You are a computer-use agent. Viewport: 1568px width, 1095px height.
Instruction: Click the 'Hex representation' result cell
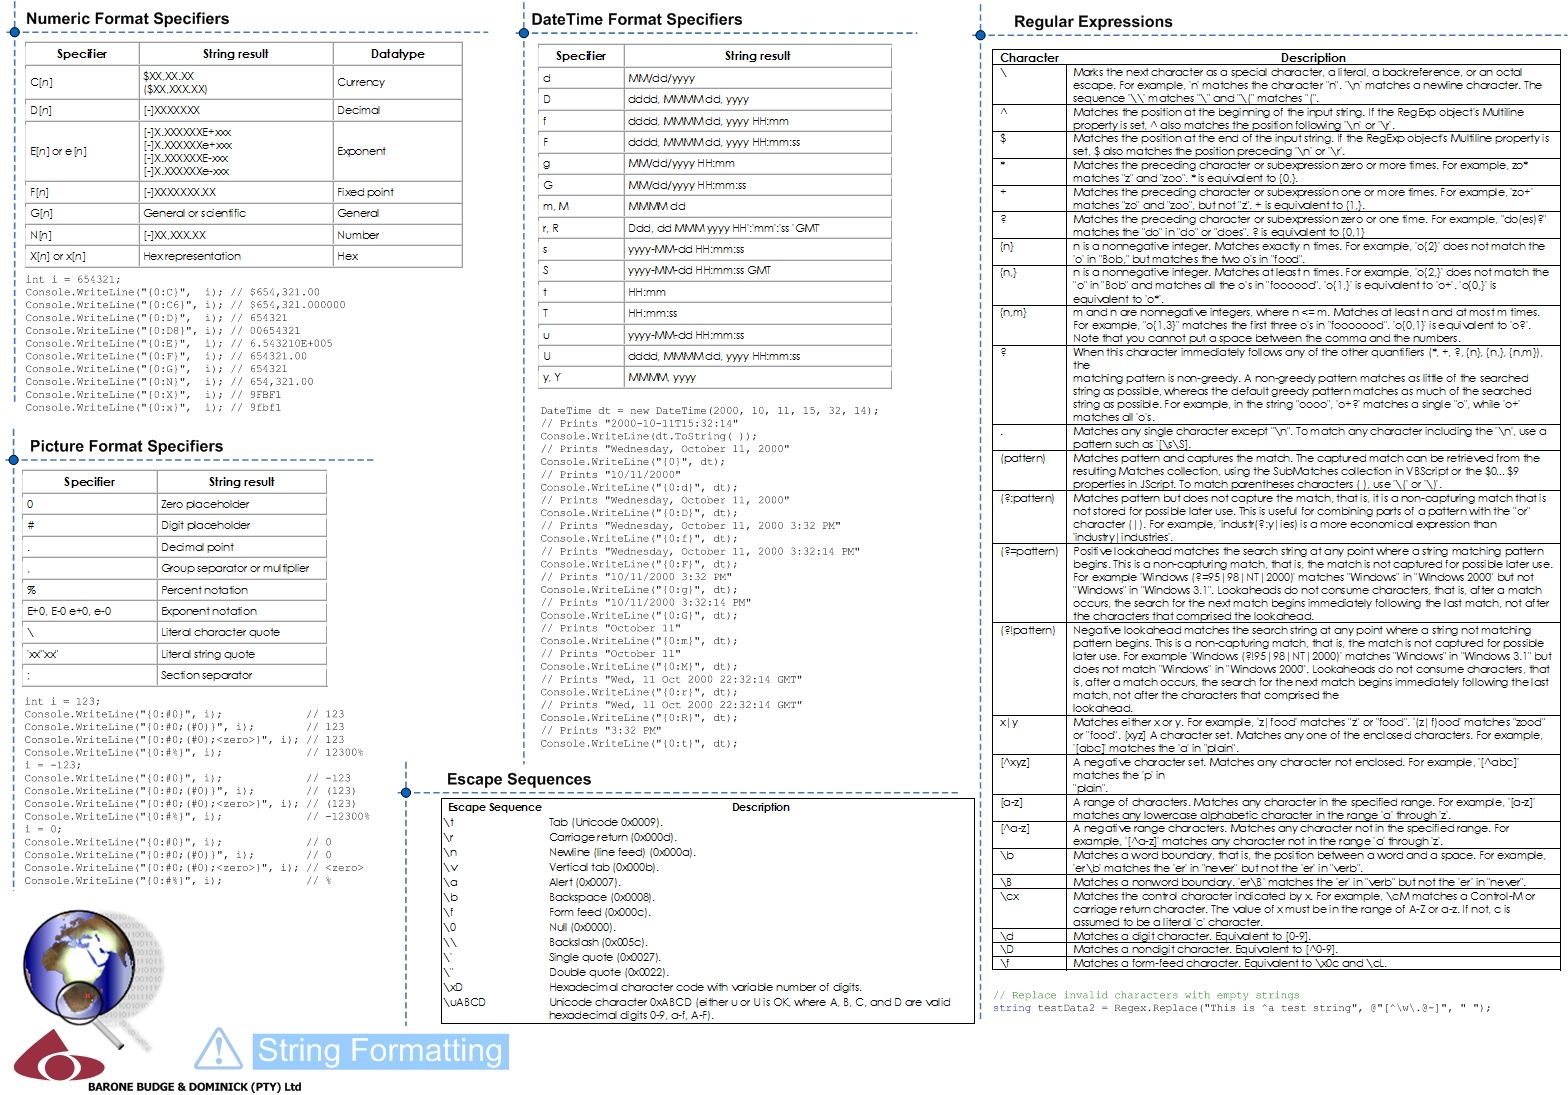(x=236, y=256)
